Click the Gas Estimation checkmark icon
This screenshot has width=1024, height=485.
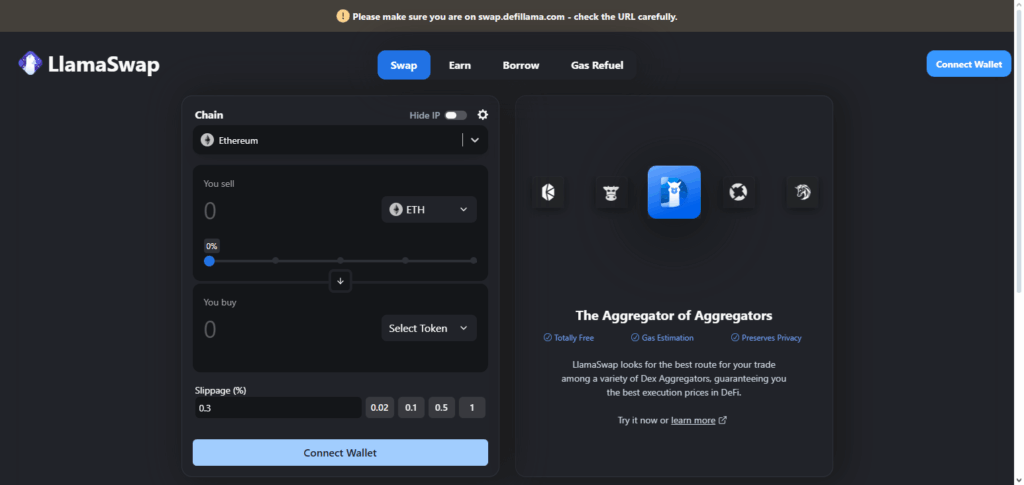click(635, 337)
